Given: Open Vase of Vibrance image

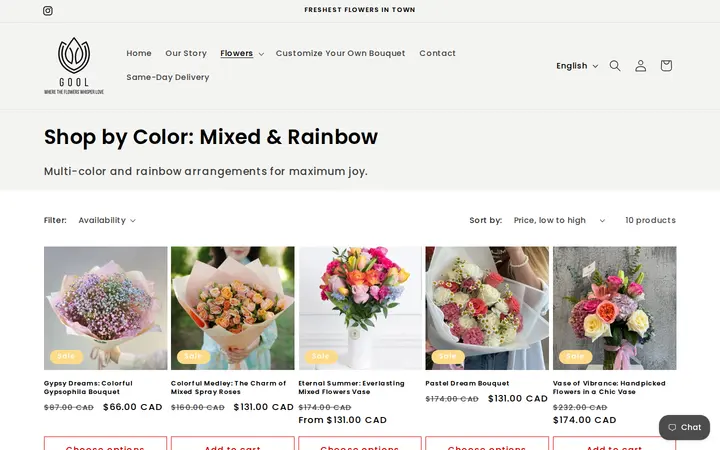Looking at the screenshot, I should [614, 308].
